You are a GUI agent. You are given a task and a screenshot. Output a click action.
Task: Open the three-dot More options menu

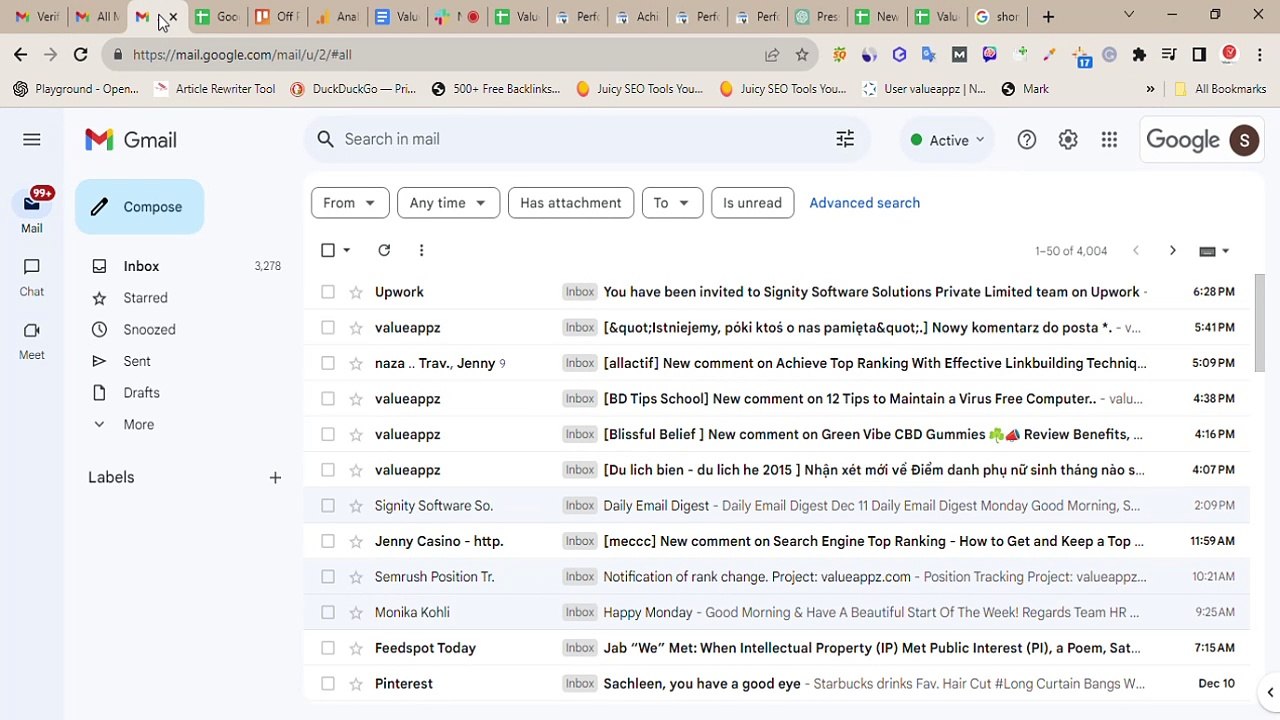click(x=421, y=250)
